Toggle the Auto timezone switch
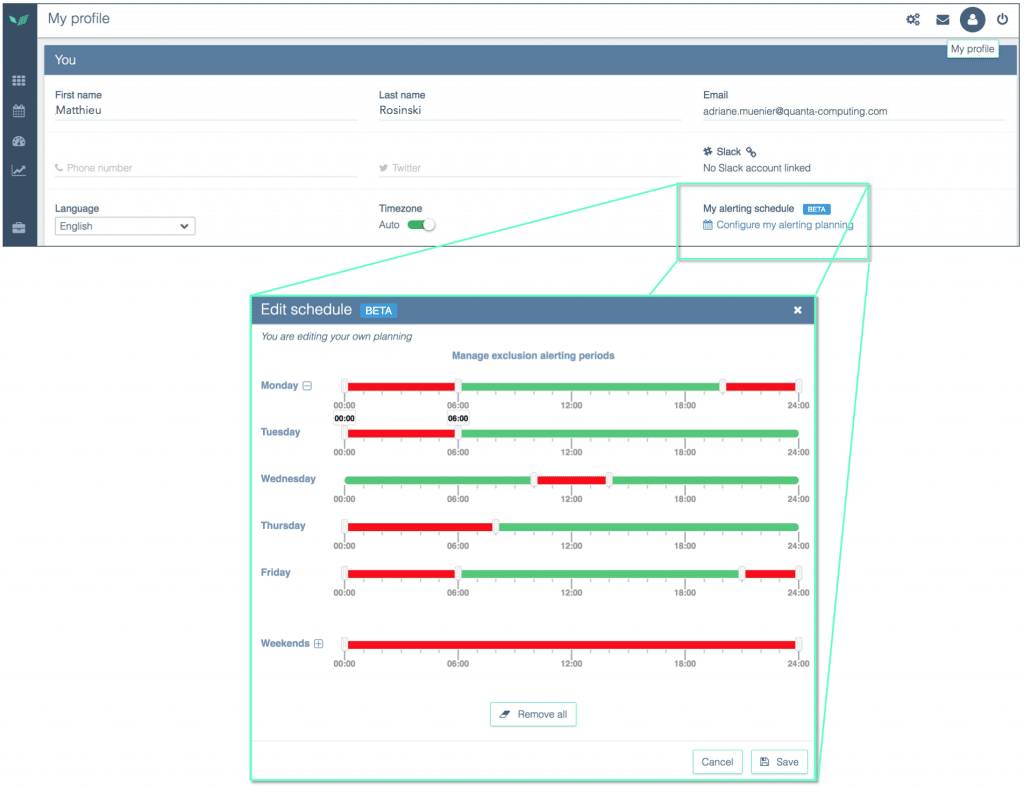Screen dimensions: 1024x788 (421, 225)
